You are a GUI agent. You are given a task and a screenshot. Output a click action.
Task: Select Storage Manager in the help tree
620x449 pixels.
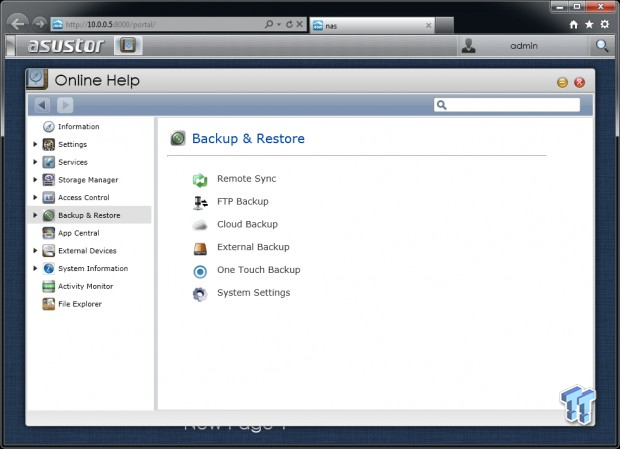click(x=88, y=180)
